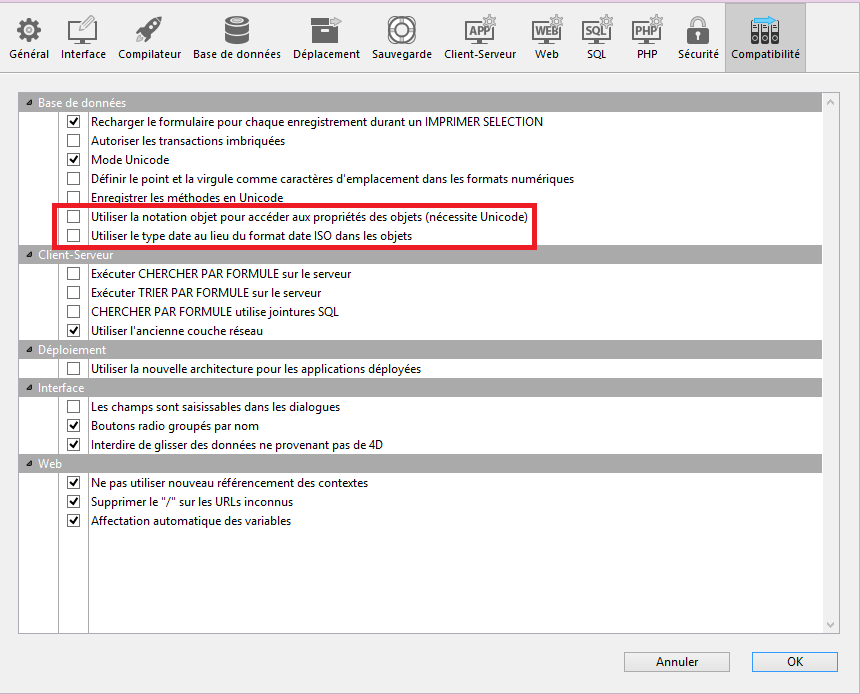Image resolution: width=860 pixels, height=694 pixels.
Task: Open the SQL settings icon
Action: click(x=597, y=30)
